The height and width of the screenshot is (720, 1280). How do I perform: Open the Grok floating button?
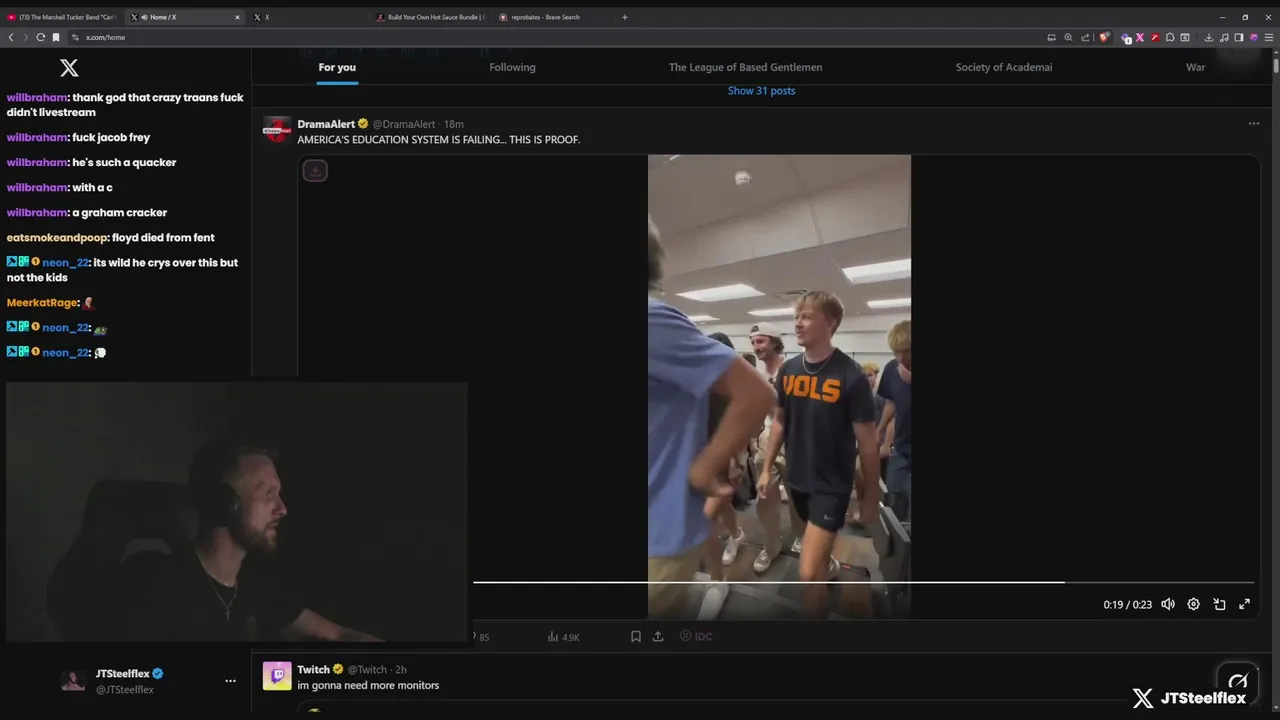pos(1238,681)
